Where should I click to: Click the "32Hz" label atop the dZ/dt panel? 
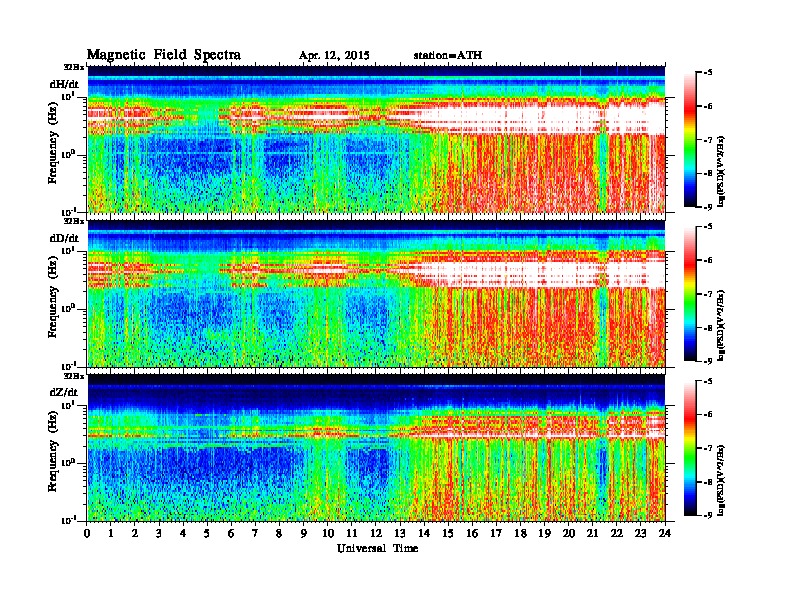[73, 376]
